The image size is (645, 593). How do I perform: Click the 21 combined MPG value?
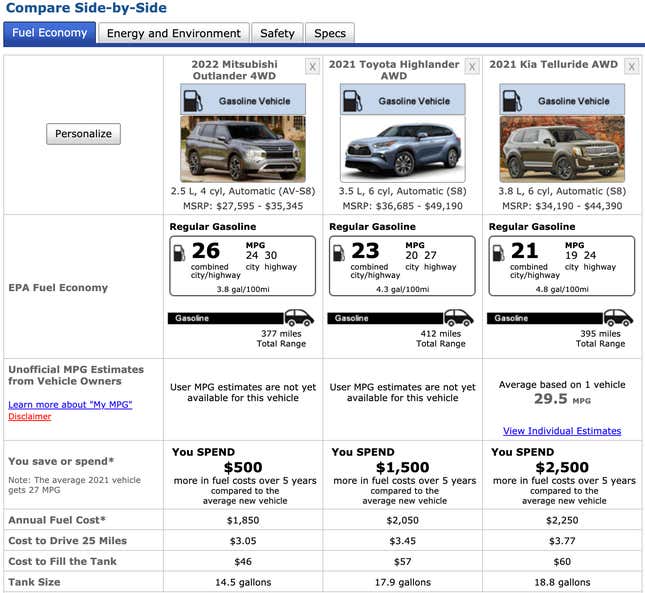tap(524, 251)
